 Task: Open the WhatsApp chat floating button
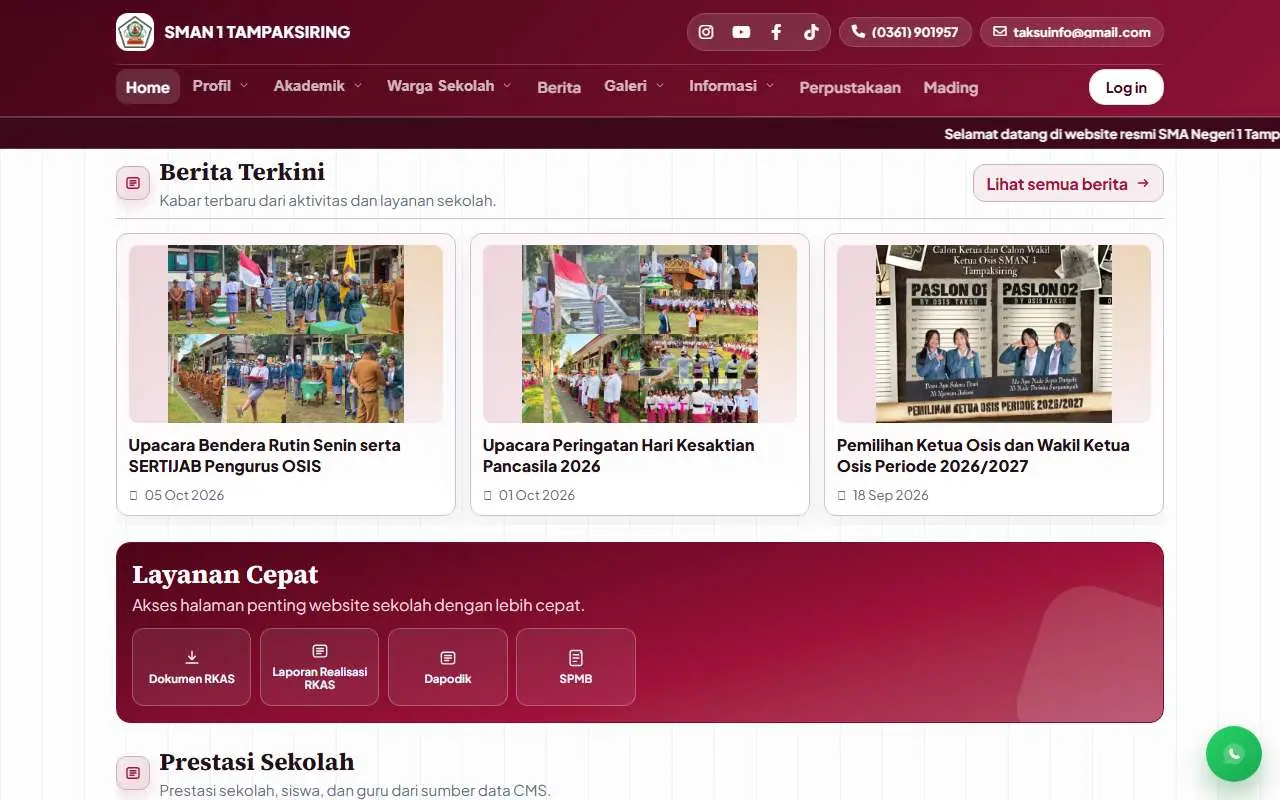[1234, 754]
